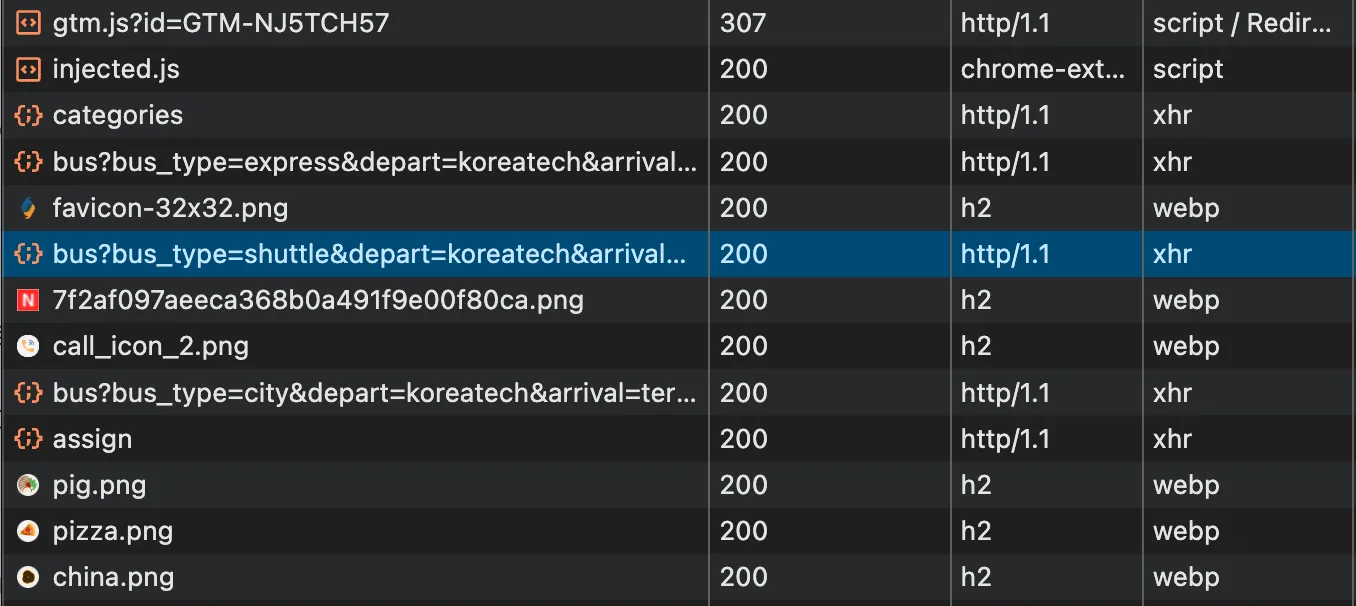The width and height of the screenshot is (1356, 606).
Task: Click the script icon beside gtm.js request
Action: coord(28,23)
